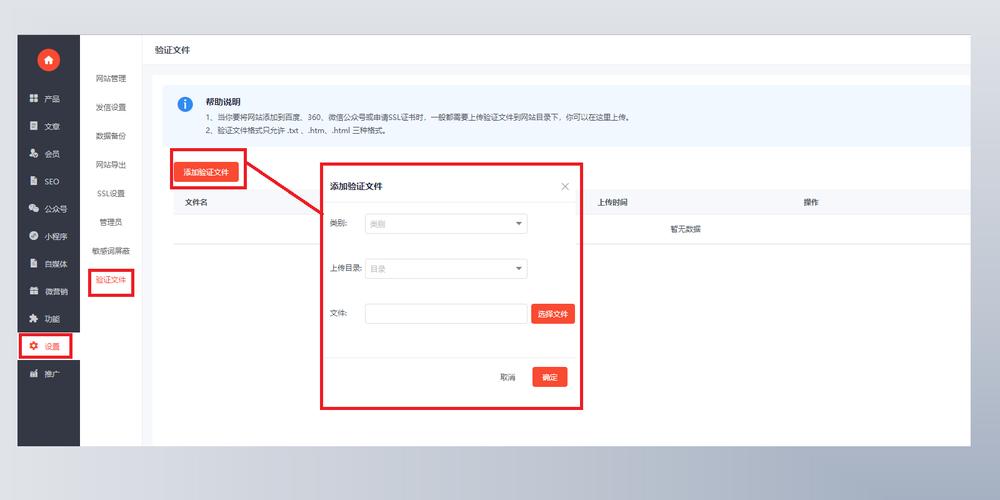This screenshot has width=1000, height=500.
Task: Click the 上传时间 column header
Action: (612, 202)
